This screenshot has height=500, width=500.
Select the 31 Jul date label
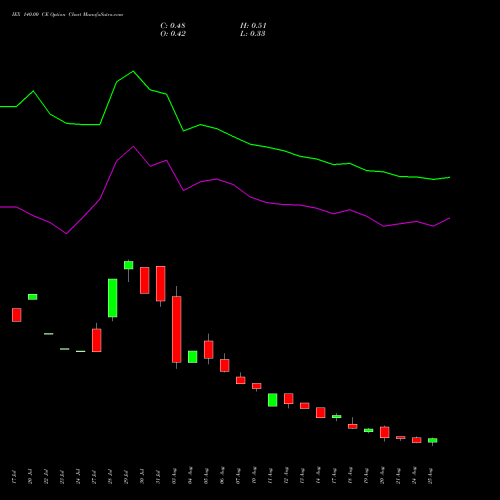158,477
